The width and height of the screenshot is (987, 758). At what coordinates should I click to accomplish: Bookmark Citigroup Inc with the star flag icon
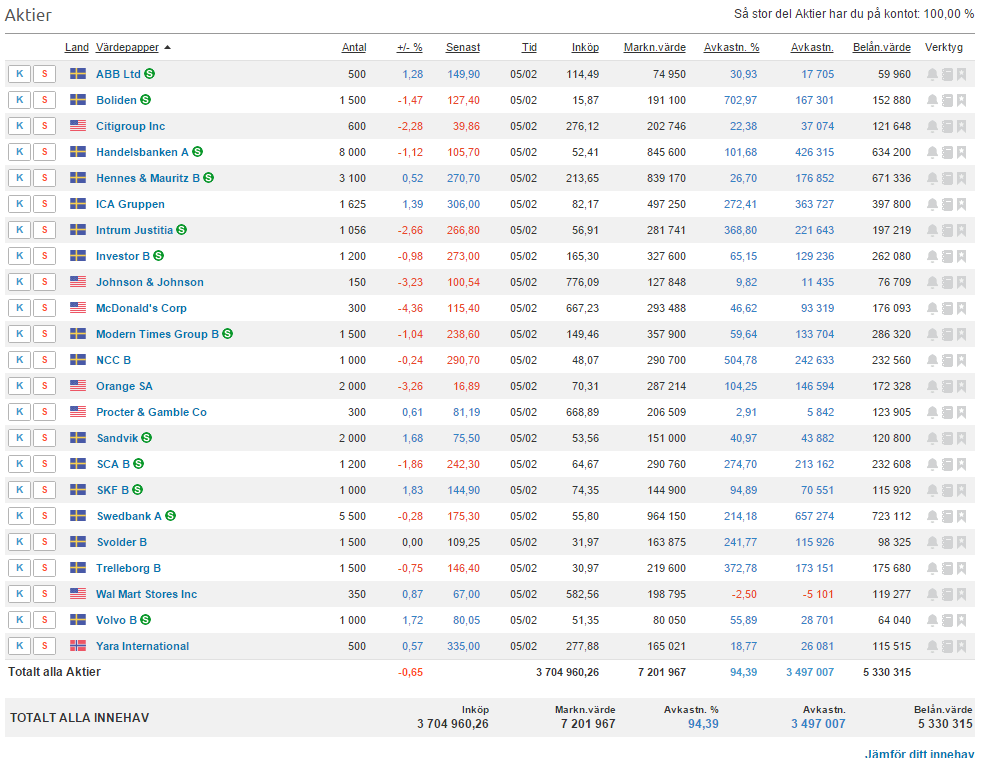point(961,126)
